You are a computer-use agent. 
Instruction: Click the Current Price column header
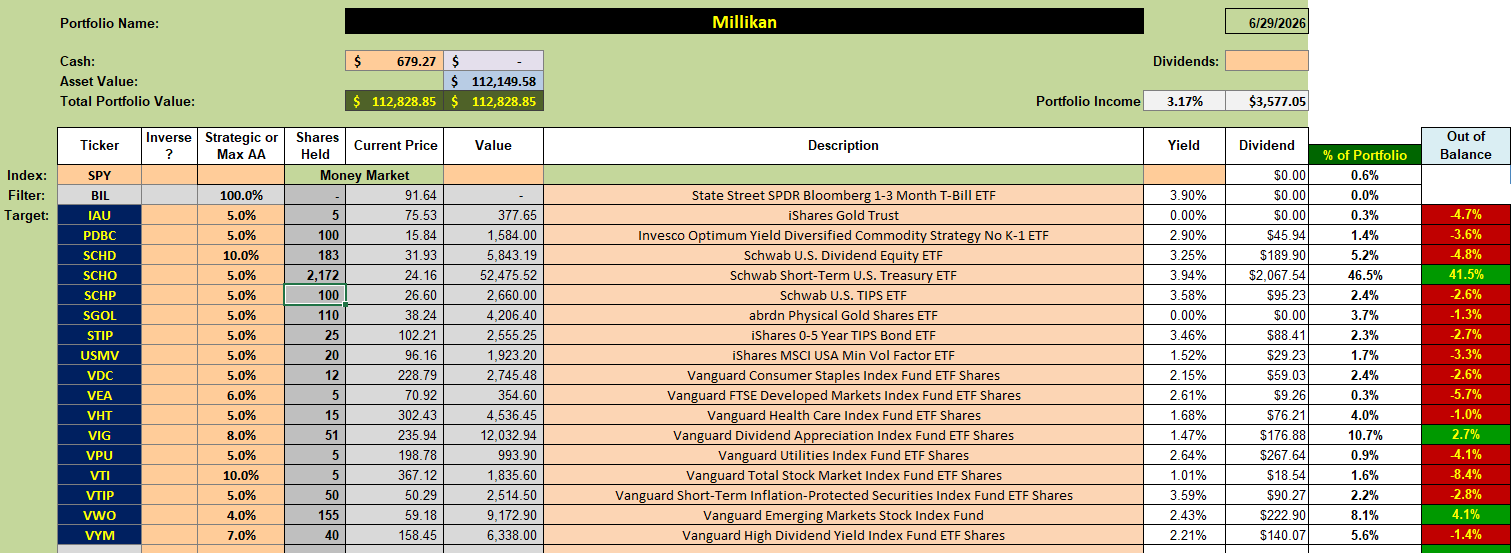pos(395,146)
